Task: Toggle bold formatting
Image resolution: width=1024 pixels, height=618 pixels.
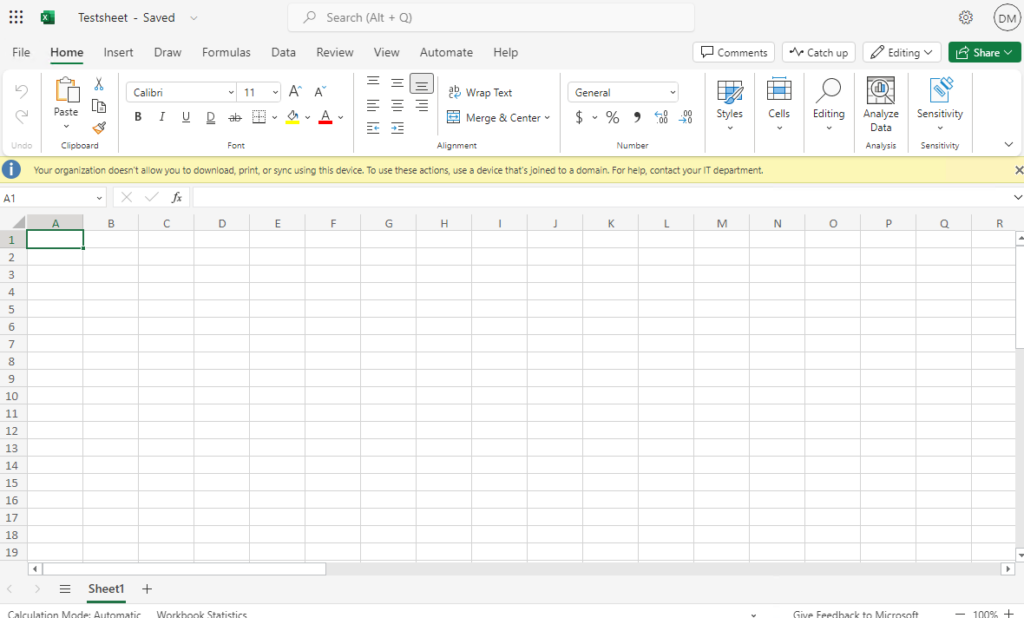Action: [x=137, y=117]
